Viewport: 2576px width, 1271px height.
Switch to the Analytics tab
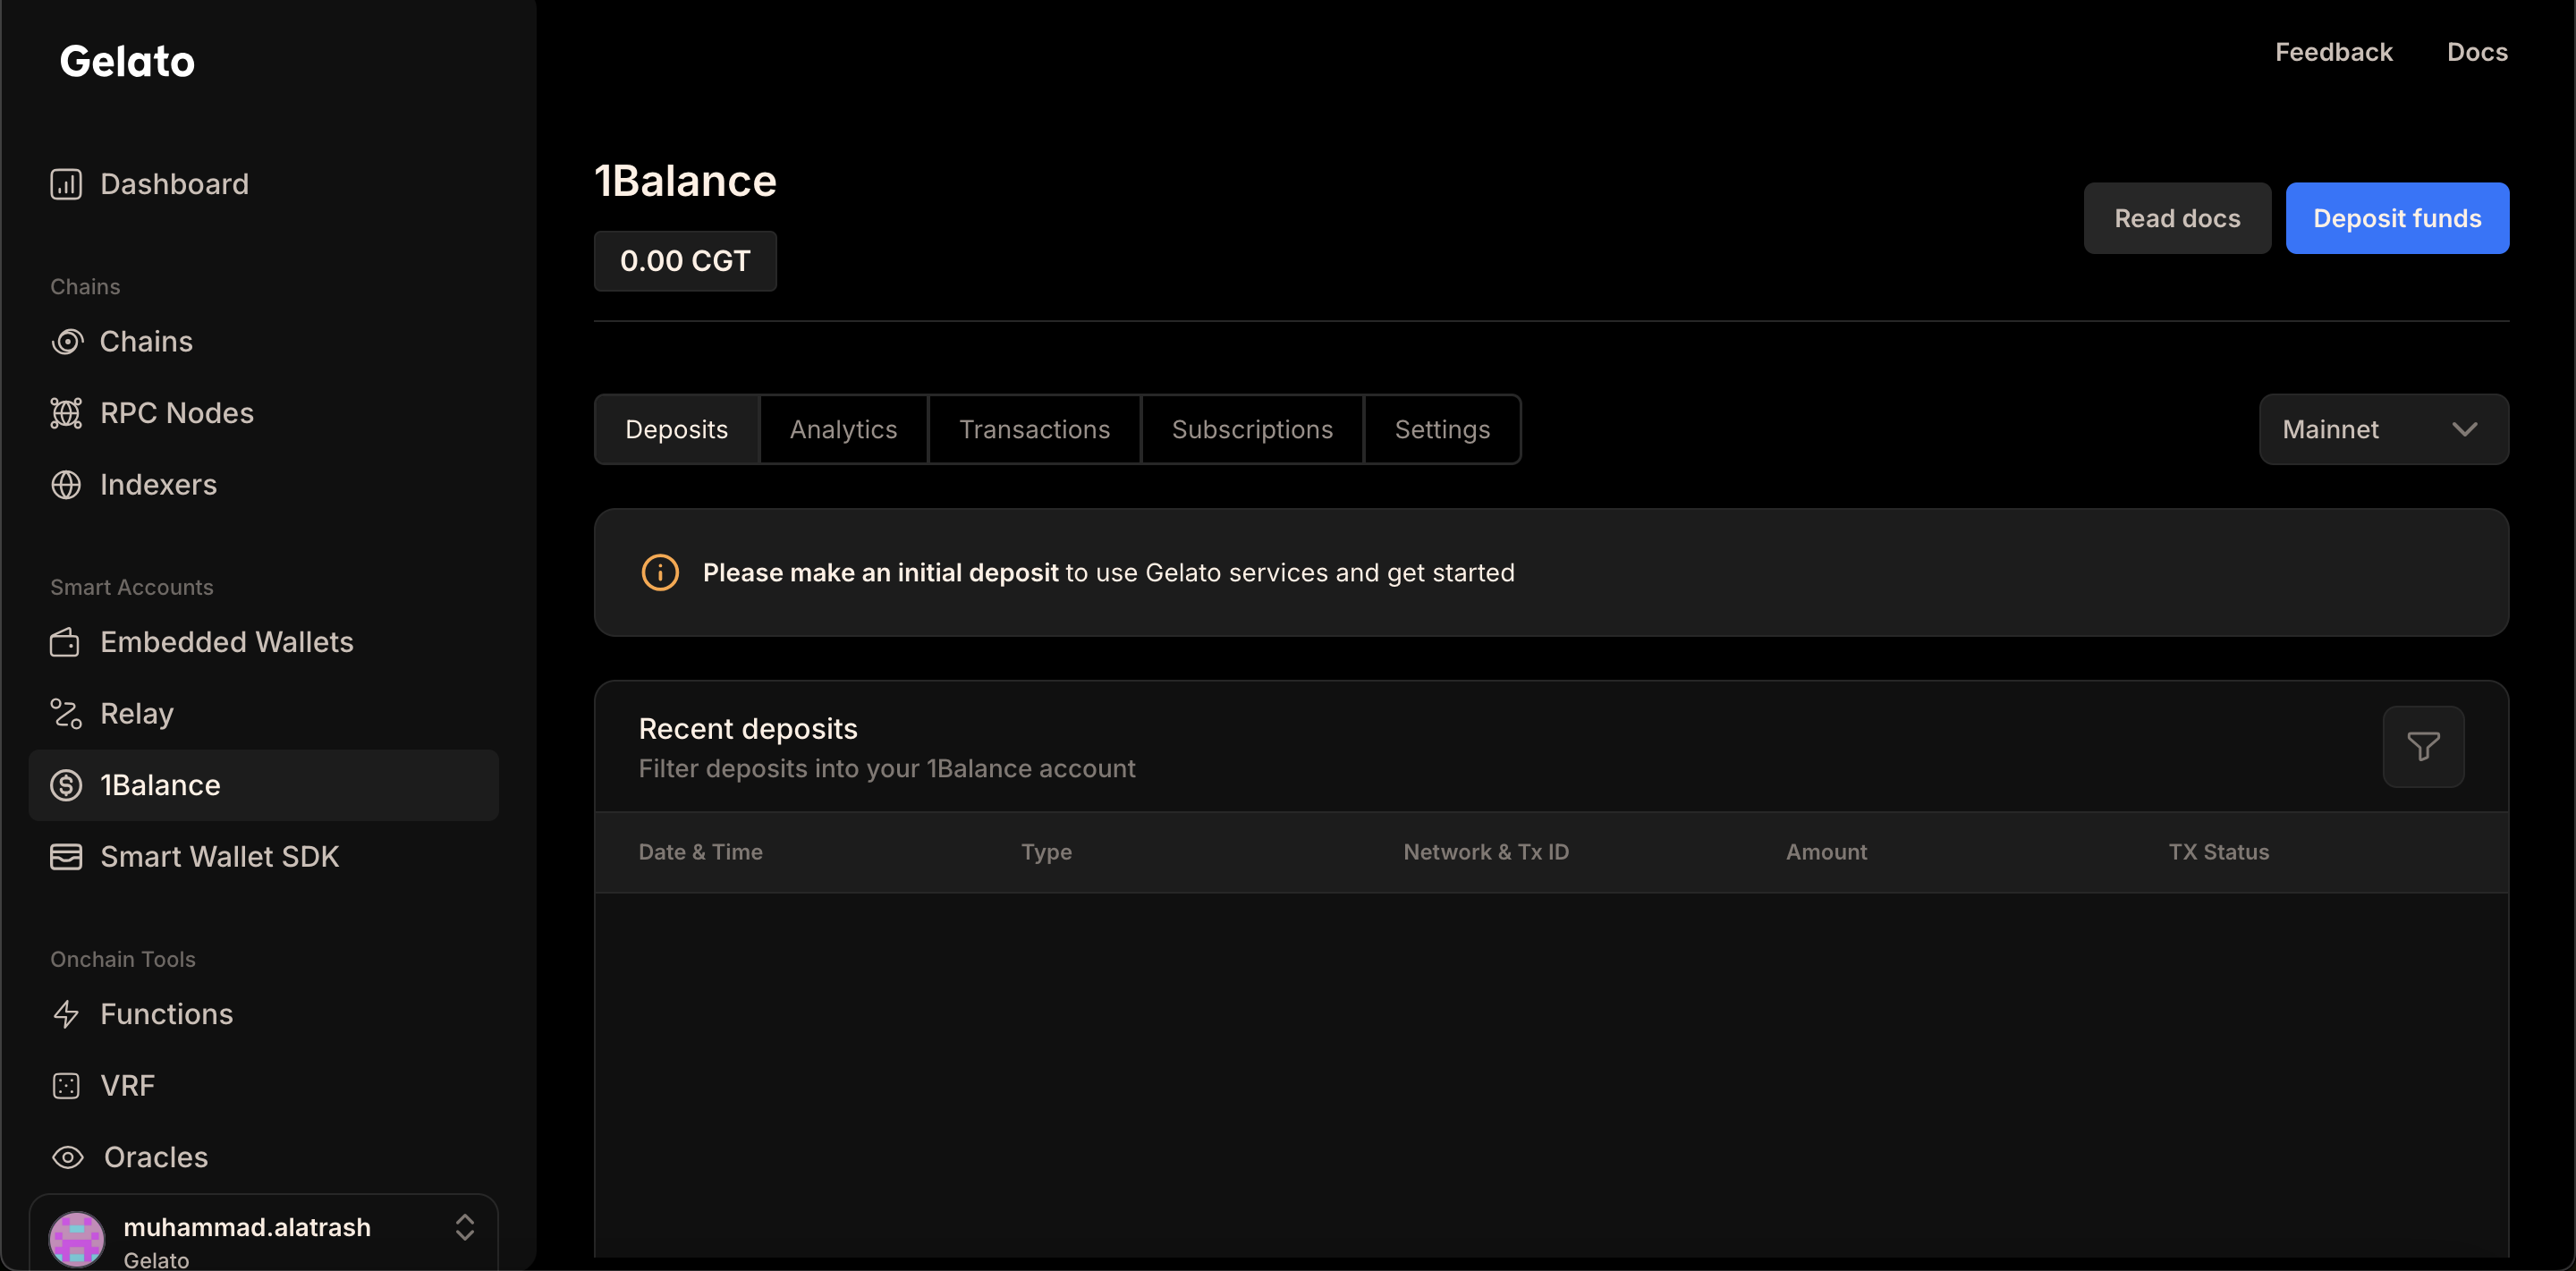(843, 429)
